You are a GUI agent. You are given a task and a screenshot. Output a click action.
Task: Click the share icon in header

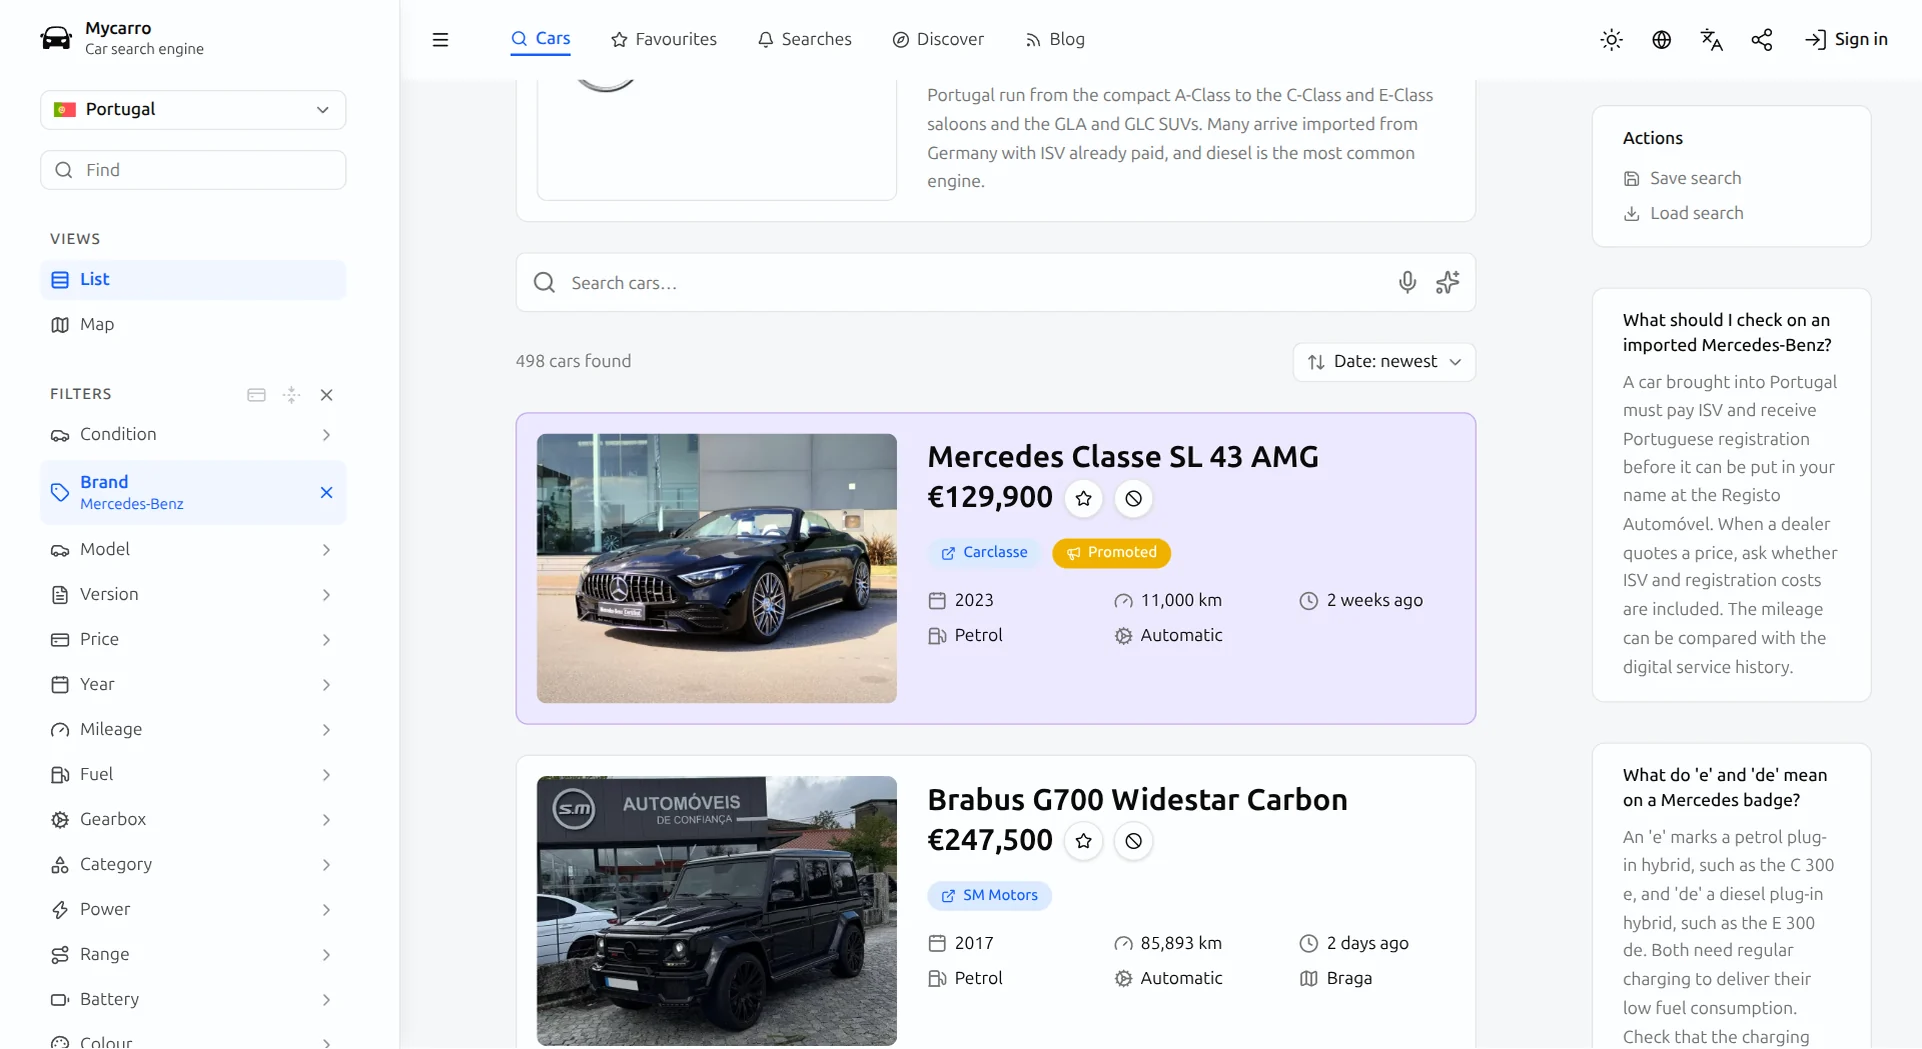1761,40
